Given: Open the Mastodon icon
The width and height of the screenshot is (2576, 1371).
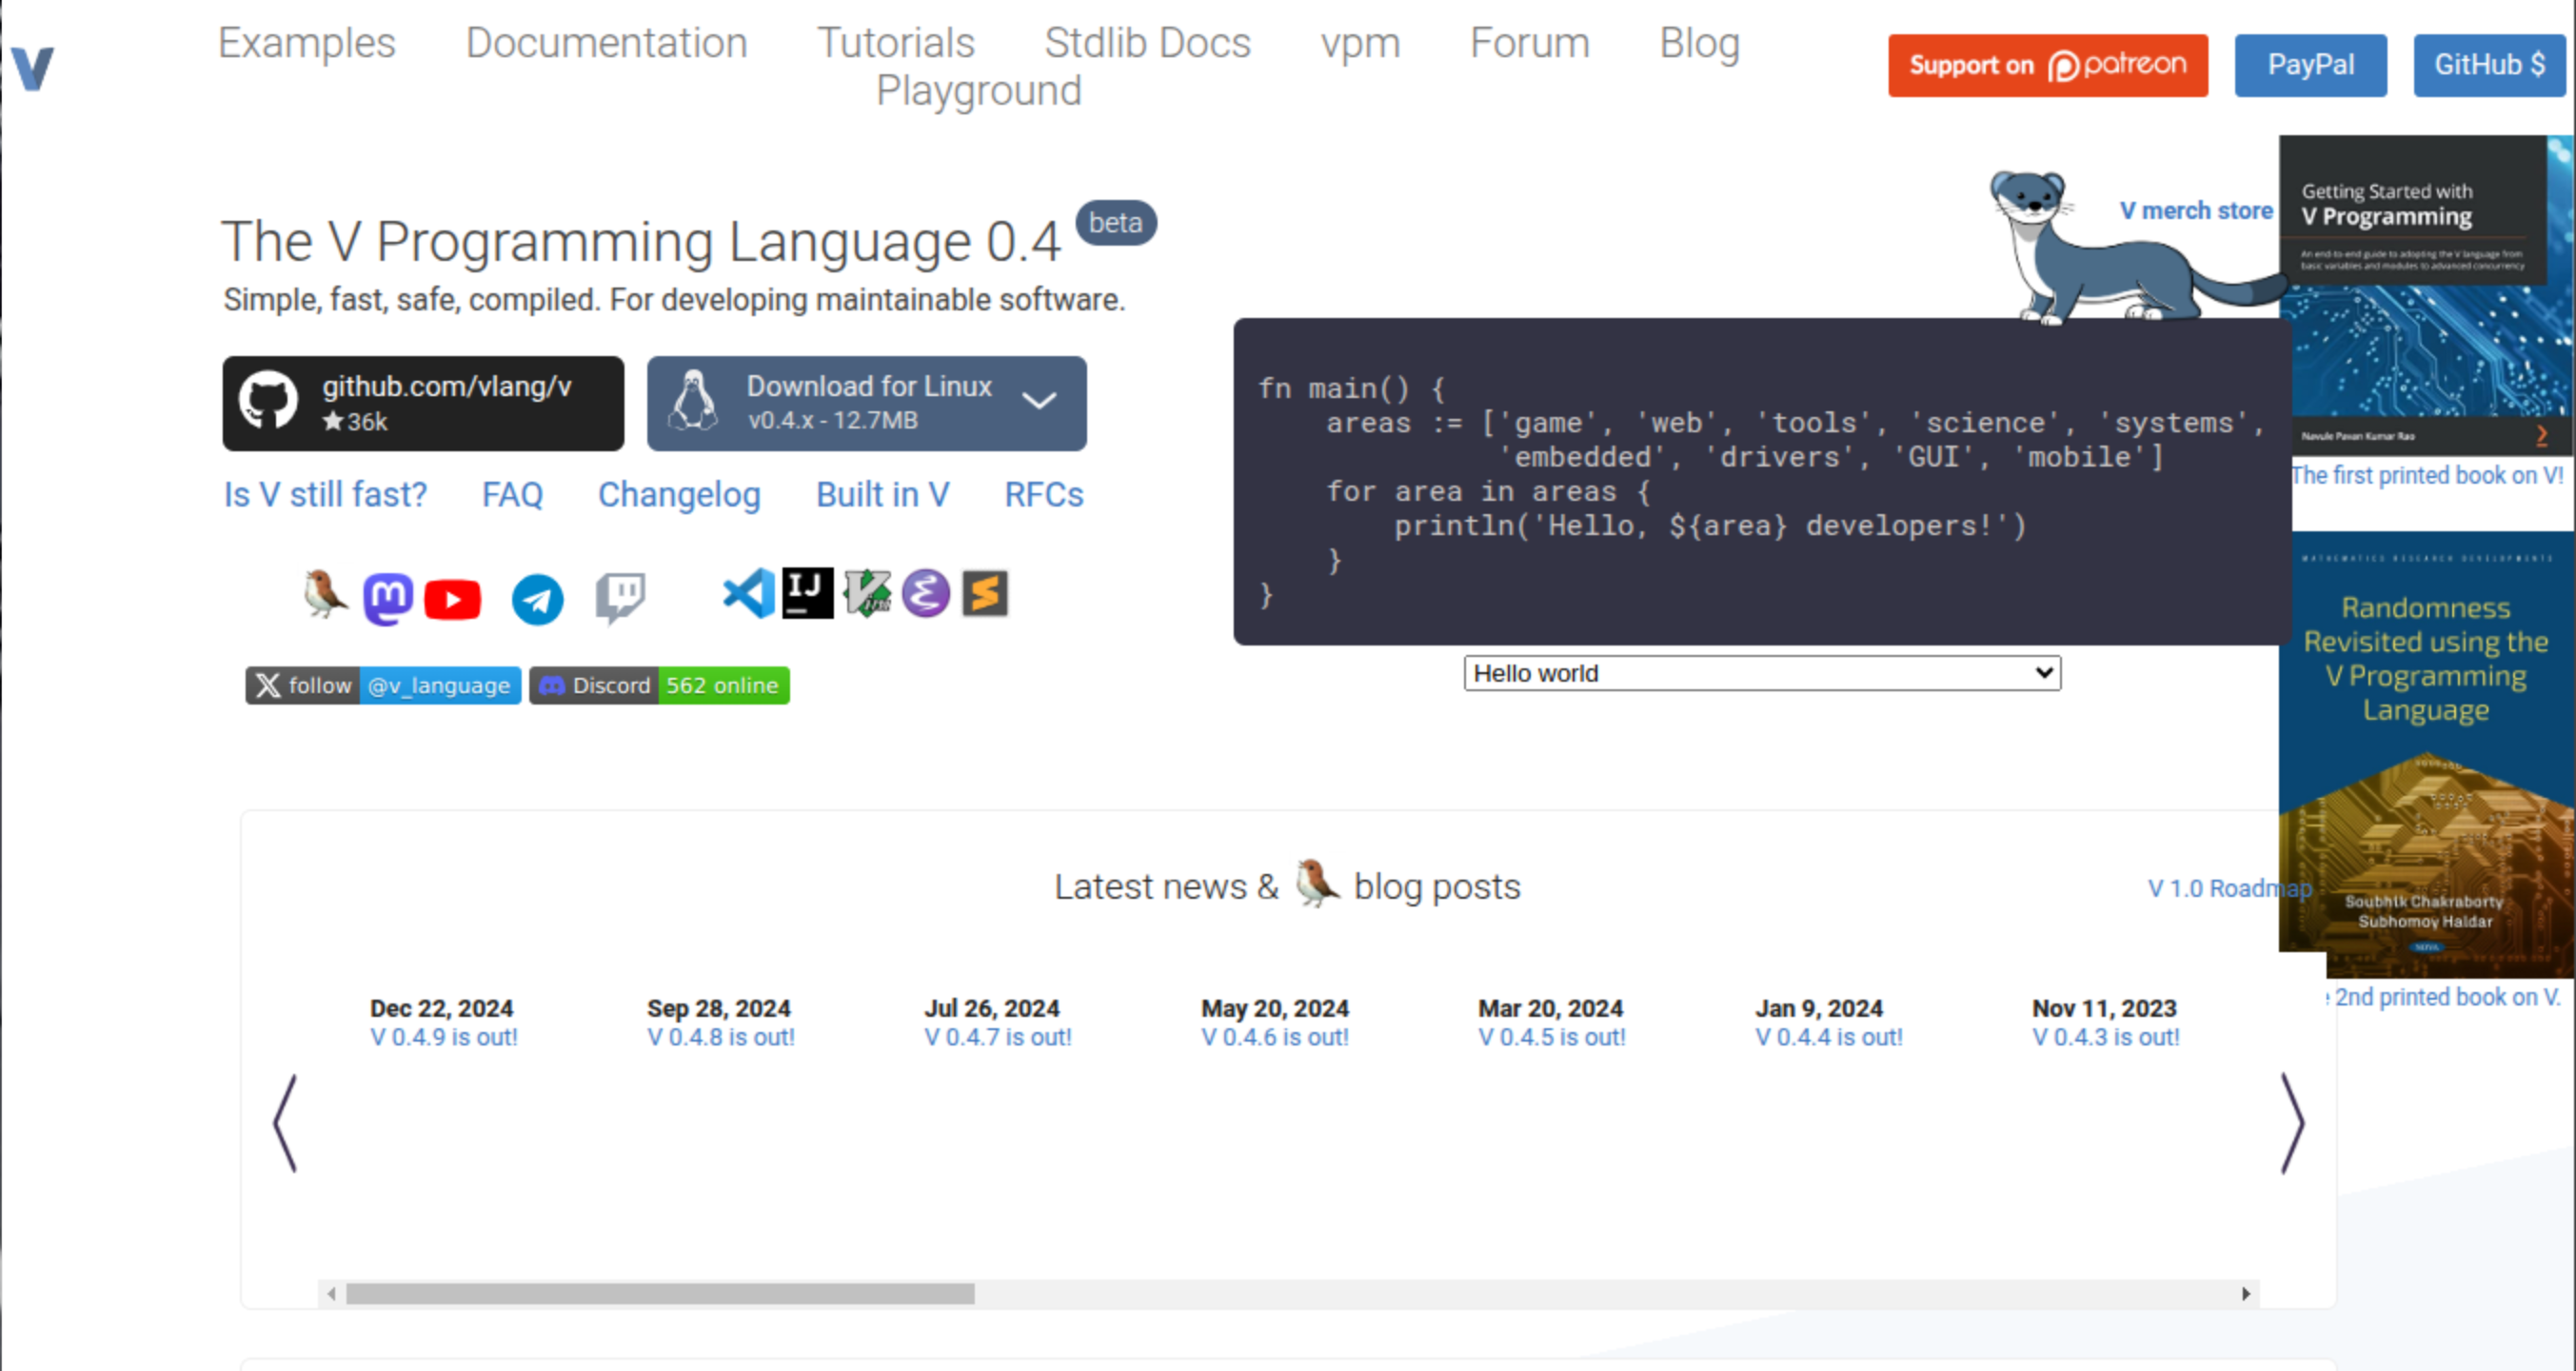Looking at the screenshot, I should (388, 599).
